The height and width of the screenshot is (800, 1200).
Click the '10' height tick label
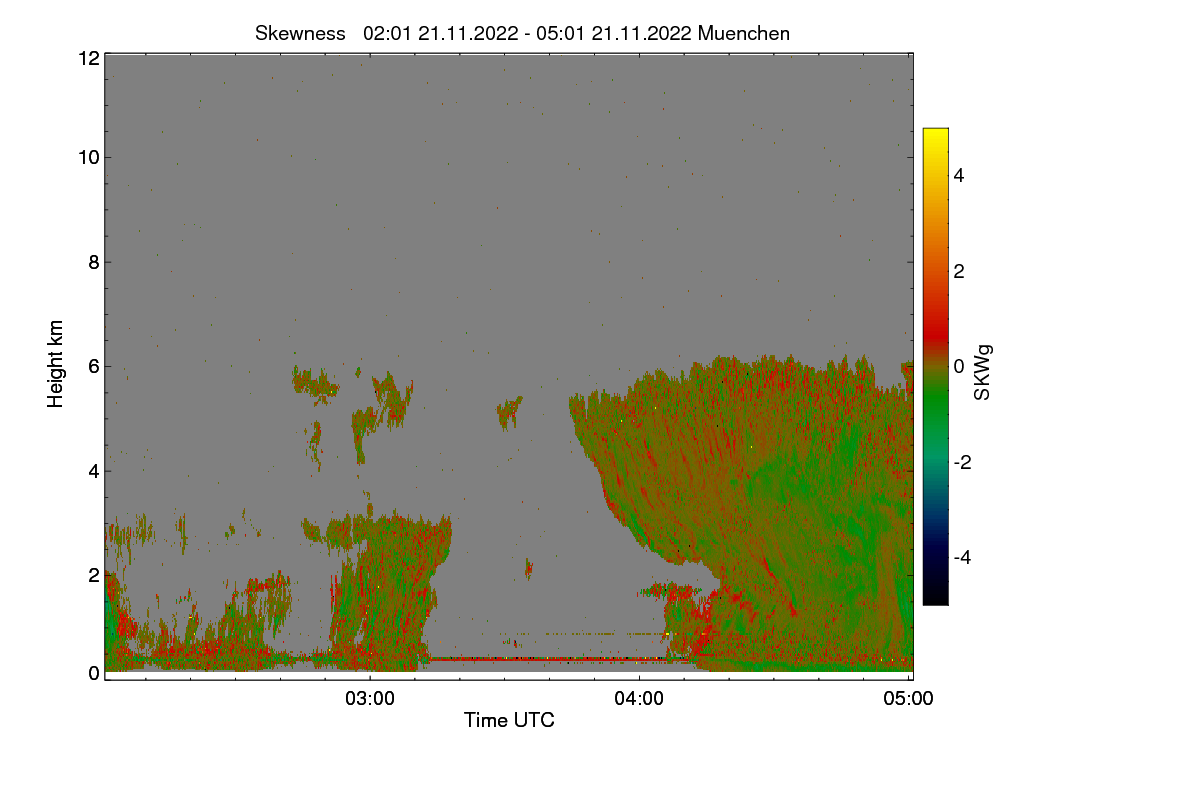87,157
